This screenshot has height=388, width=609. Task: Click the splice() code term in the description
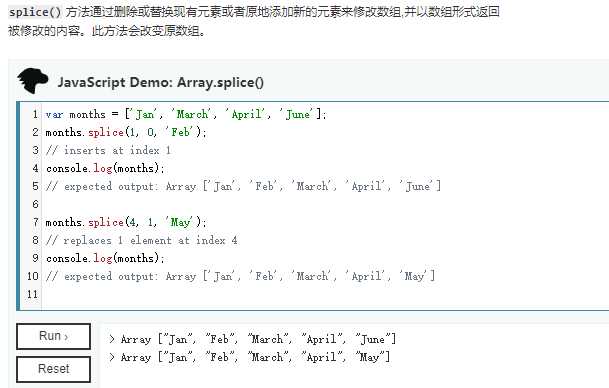[x=35, y=12]
